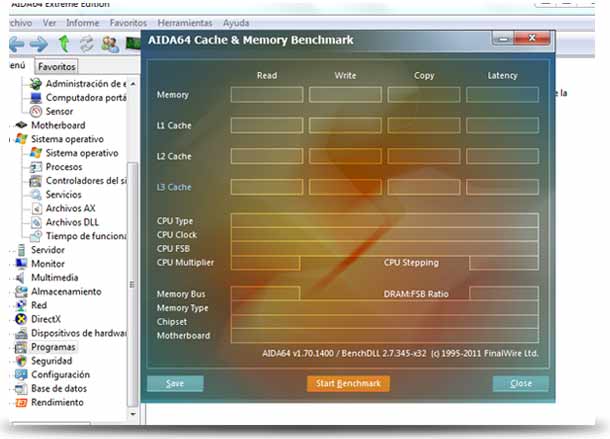Click the Memory Read result field
The height and width of the screenshot is (439, 610).
[x=267, y=95]
